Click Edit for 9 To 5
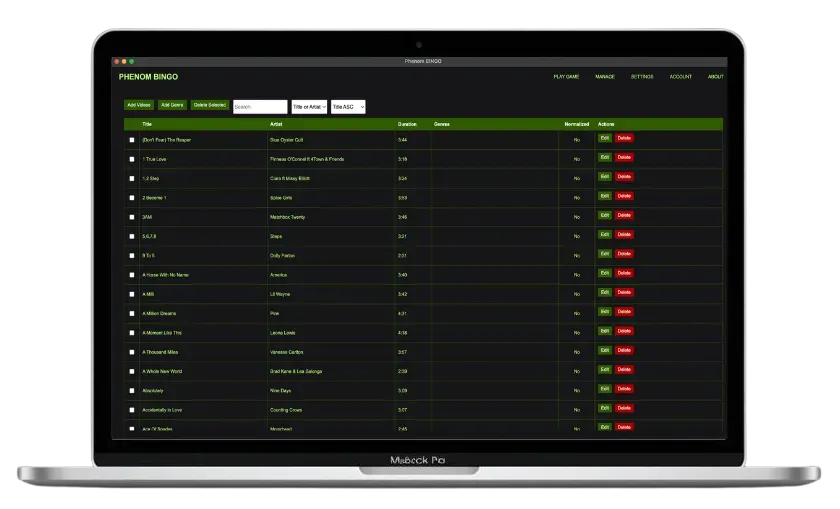The height and width of the screenshot is (509, 840). pos(604,254)
